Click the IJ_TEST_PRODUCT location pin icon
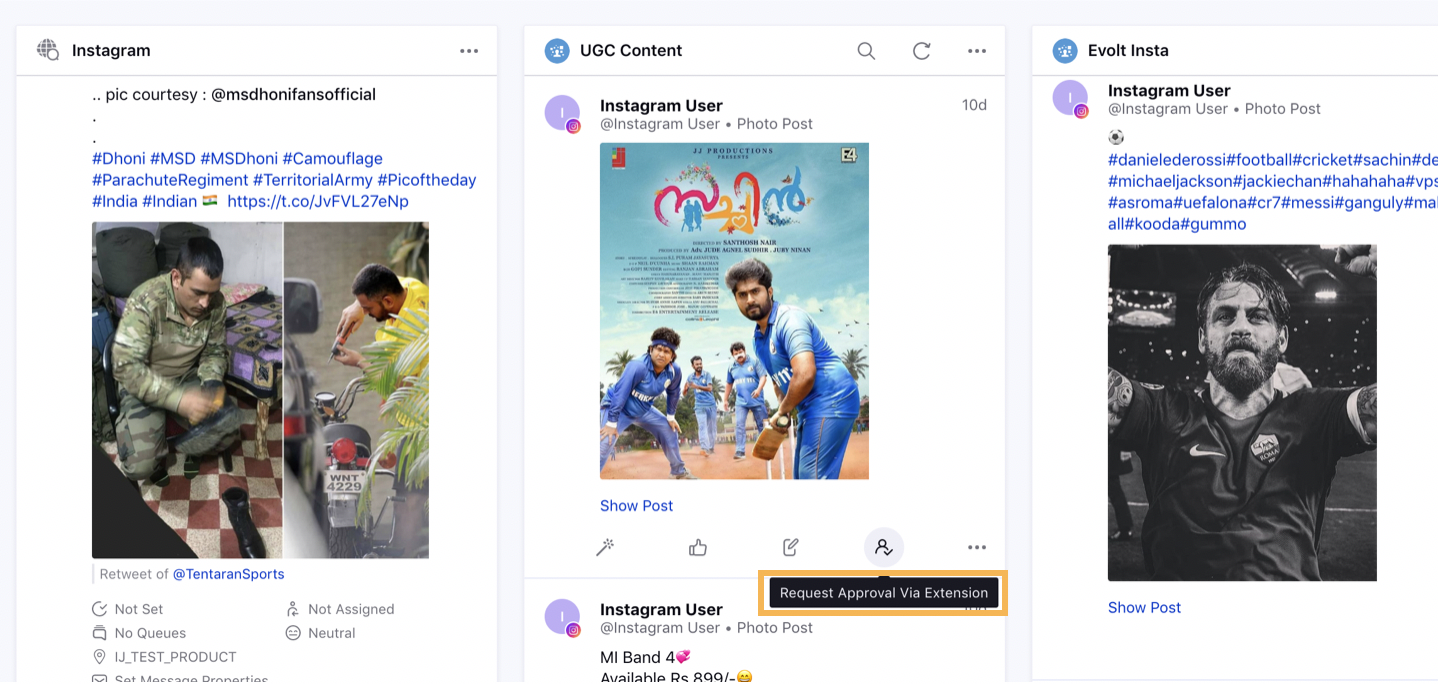 (99, 657)
